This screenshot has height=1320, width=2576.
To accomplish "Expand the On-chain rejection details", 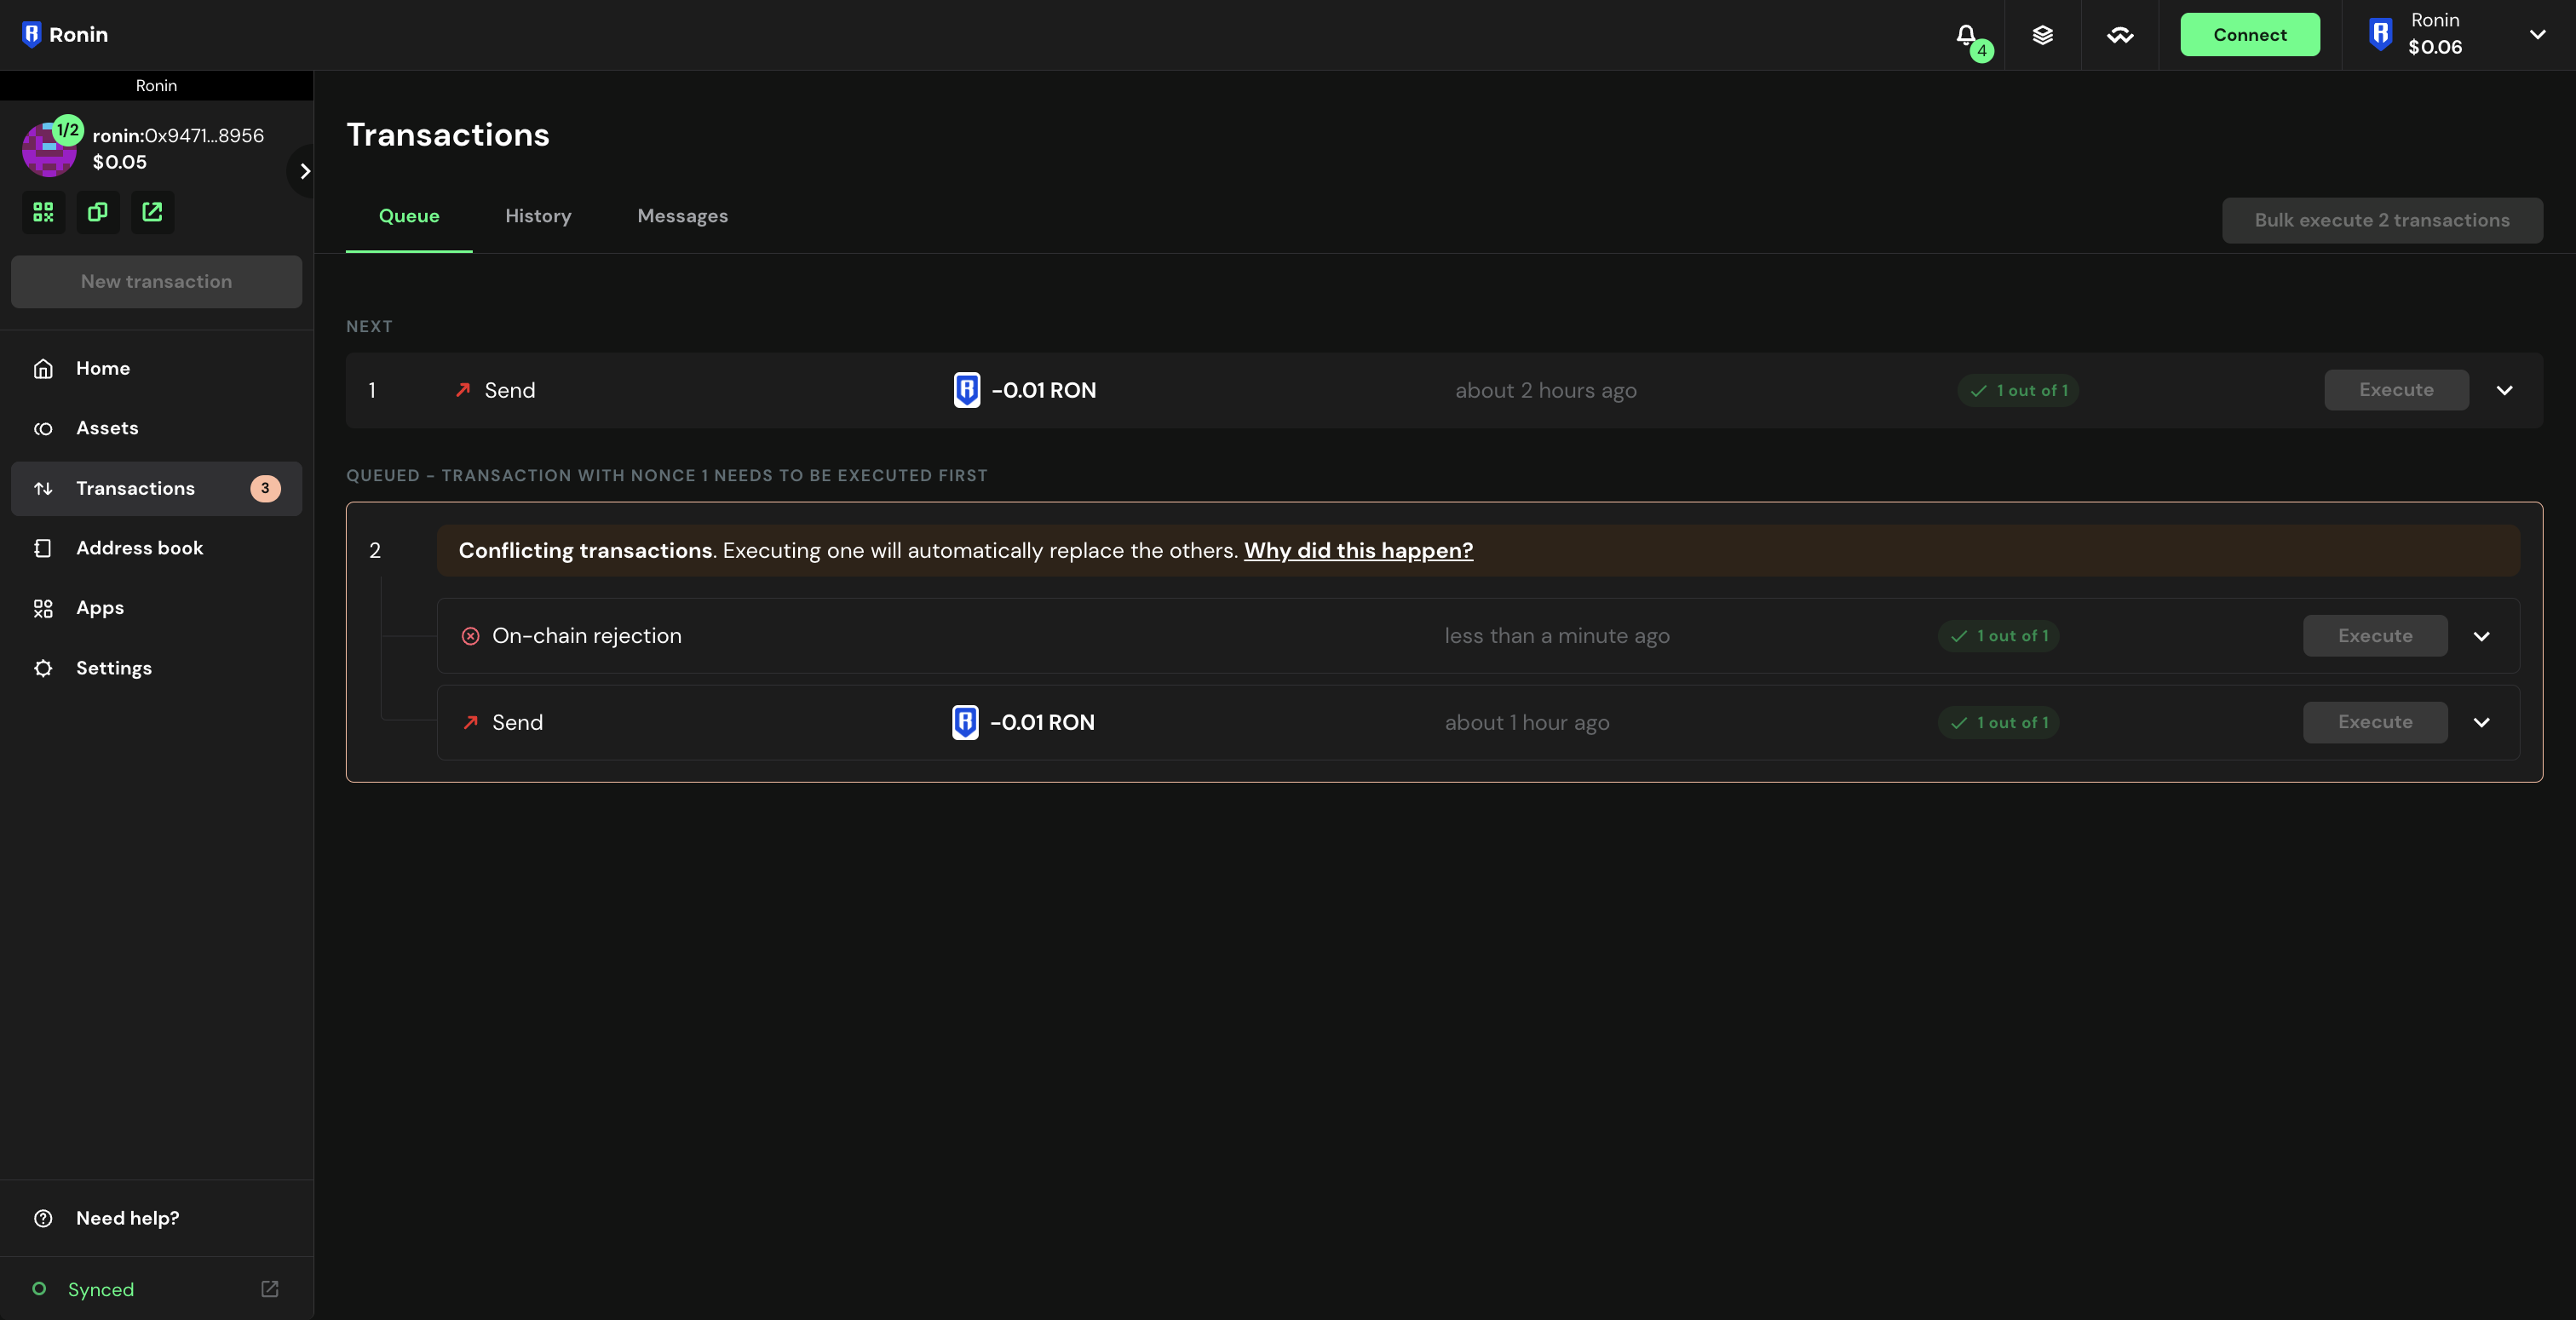I will [2481, 636].
